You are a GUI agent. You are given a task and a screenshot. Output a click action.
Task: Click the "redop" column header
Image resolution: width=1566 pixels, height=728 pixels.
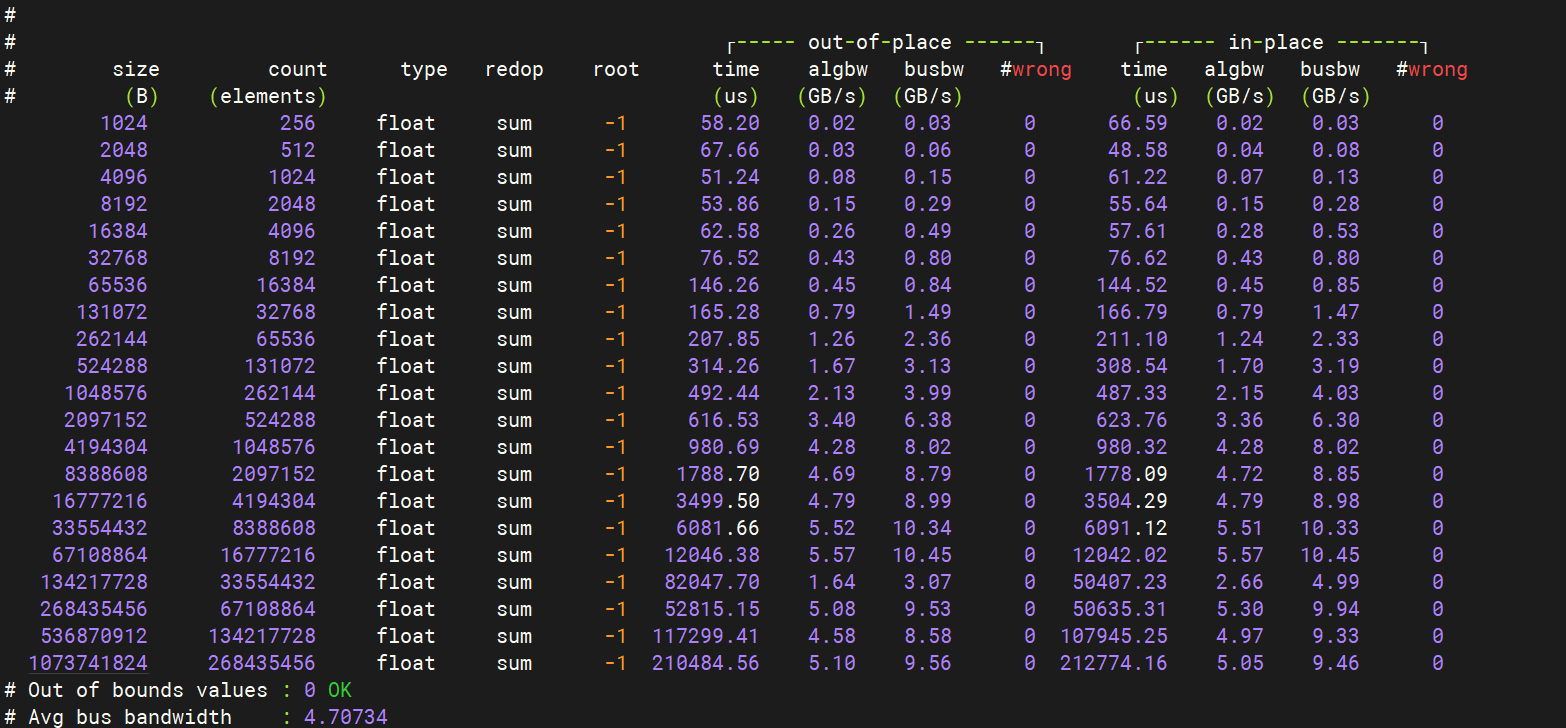514,70
